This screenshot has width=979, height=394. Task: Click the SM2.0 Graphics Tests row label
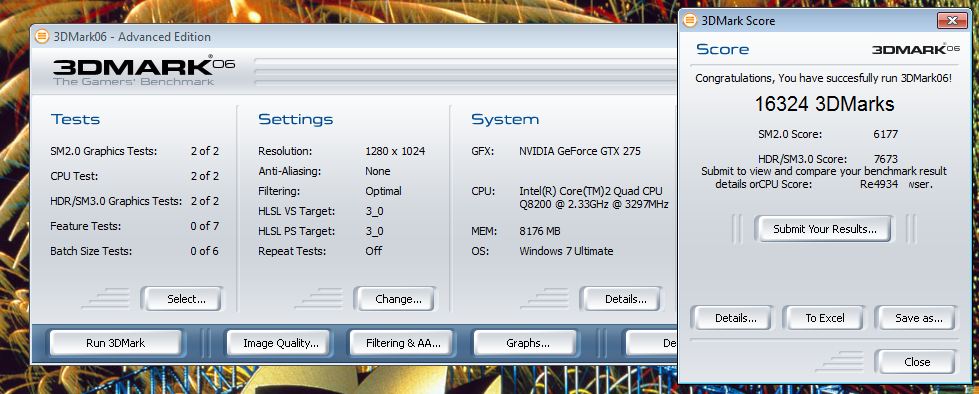(104, 151)
